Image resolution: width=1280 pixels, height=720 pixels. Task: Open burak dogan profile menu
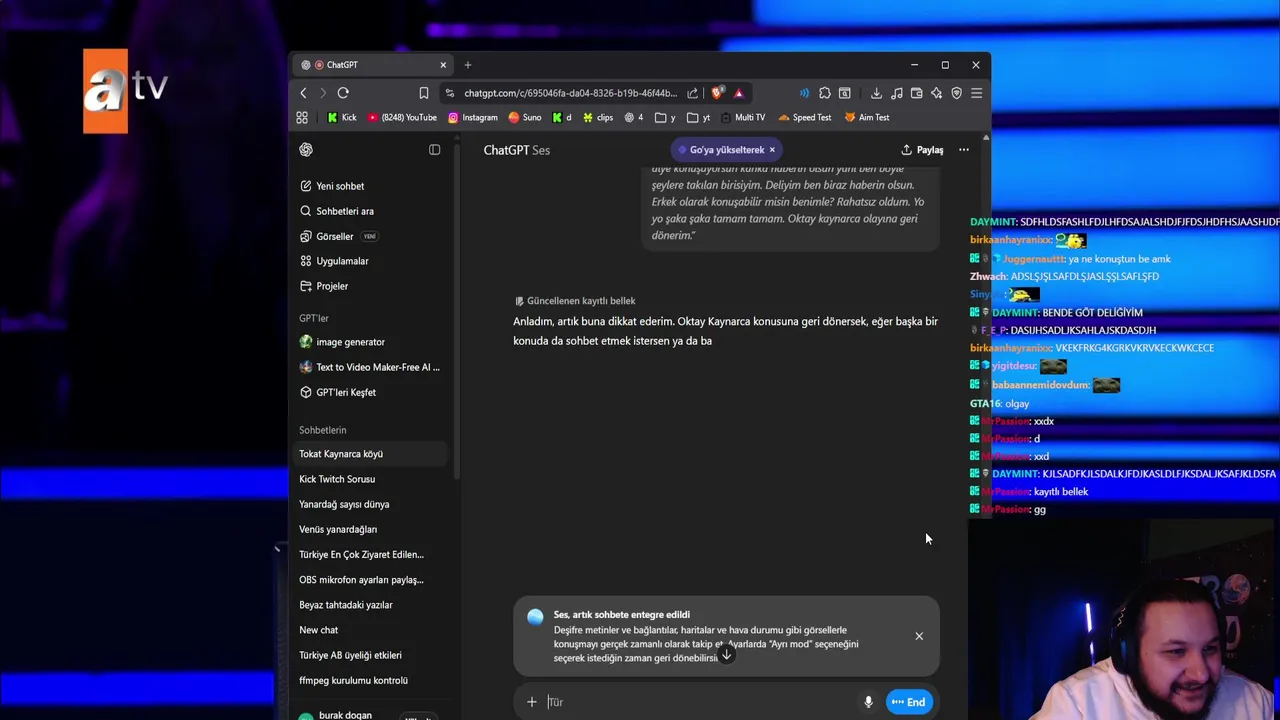click(345, 715)
